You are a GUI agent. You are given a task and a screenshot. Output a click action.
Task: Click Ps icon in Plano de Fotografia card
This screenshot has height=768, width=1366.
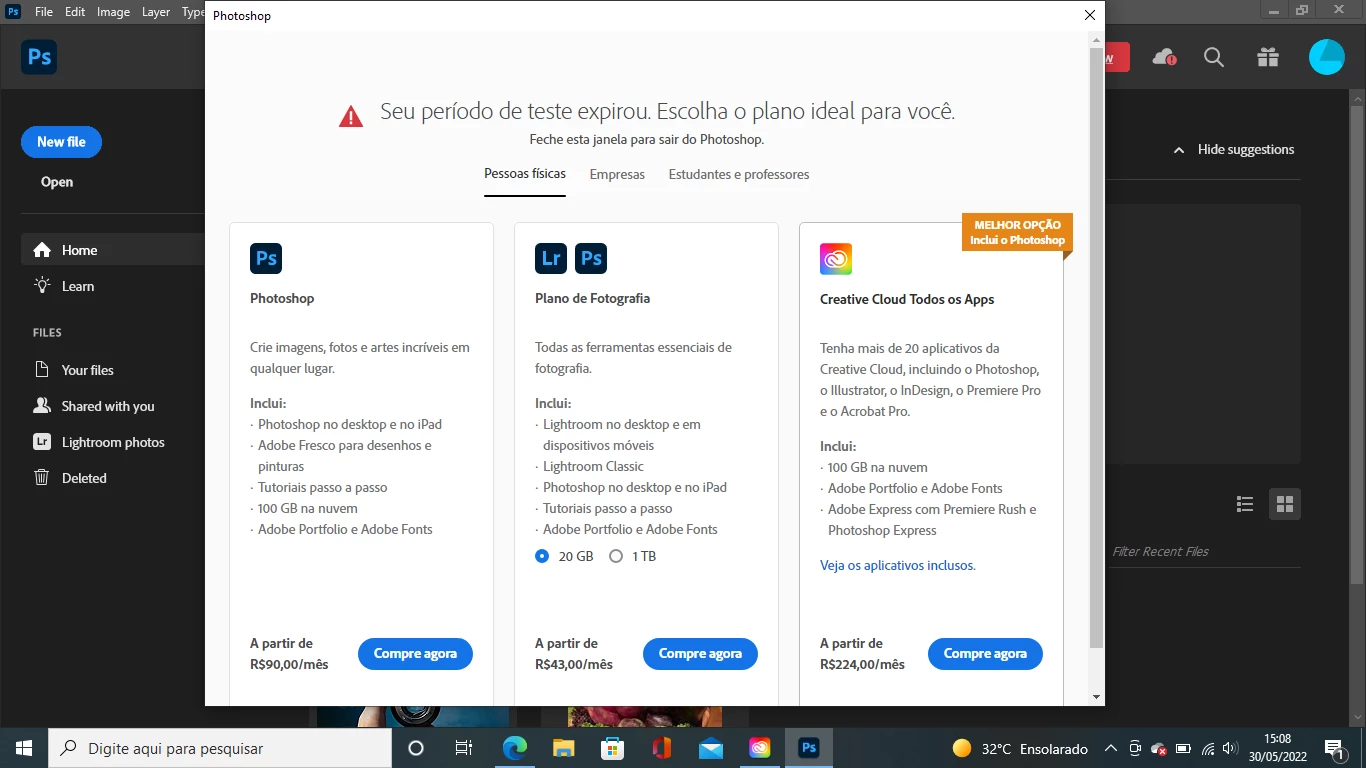pyautogui.click(x=591, y=258)
